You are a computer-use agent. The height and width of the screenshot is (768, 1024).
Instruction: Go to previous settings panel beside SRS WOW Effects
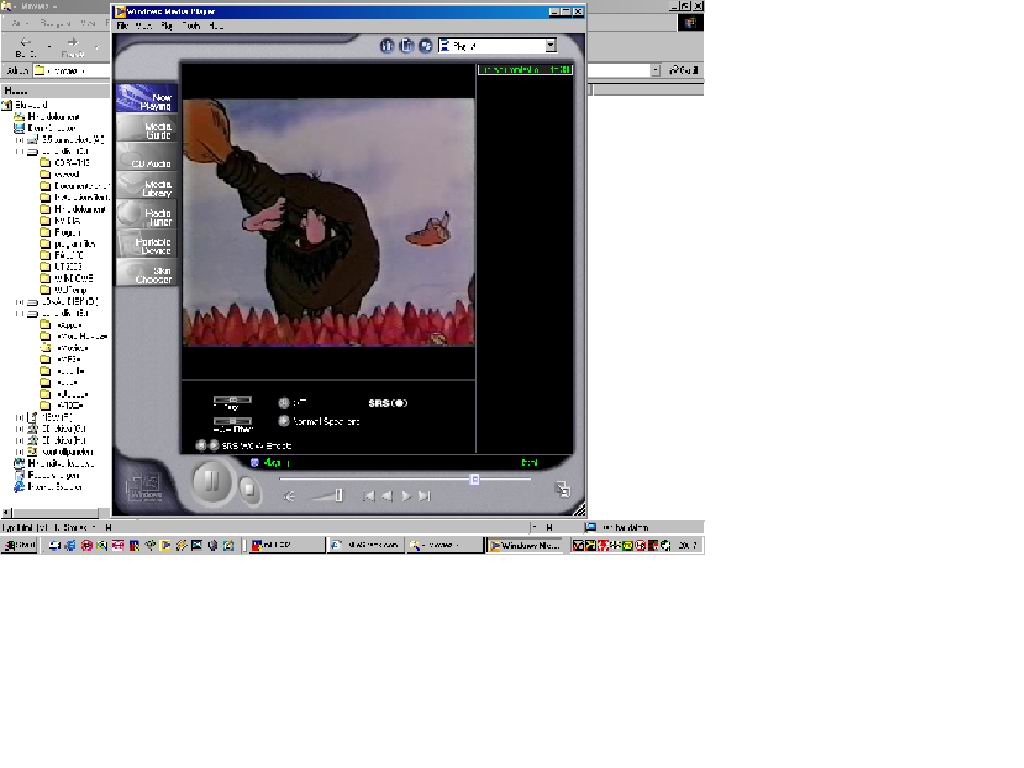coord(201,445)
